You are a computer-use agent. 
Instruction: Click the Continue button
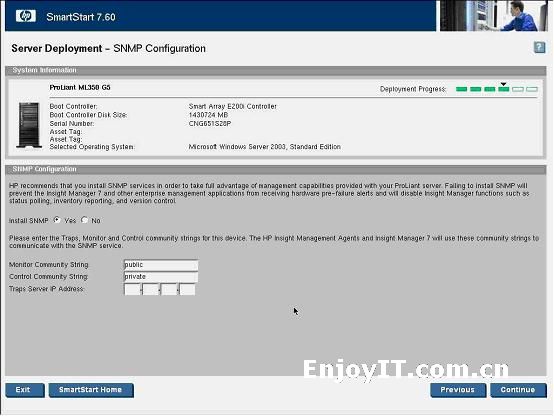(518, 390)
